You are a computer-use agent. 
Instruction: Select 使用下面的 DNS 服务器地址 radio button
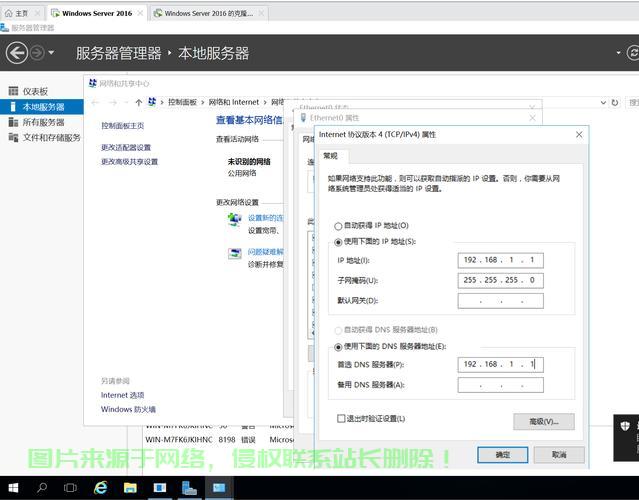(338, 347)
